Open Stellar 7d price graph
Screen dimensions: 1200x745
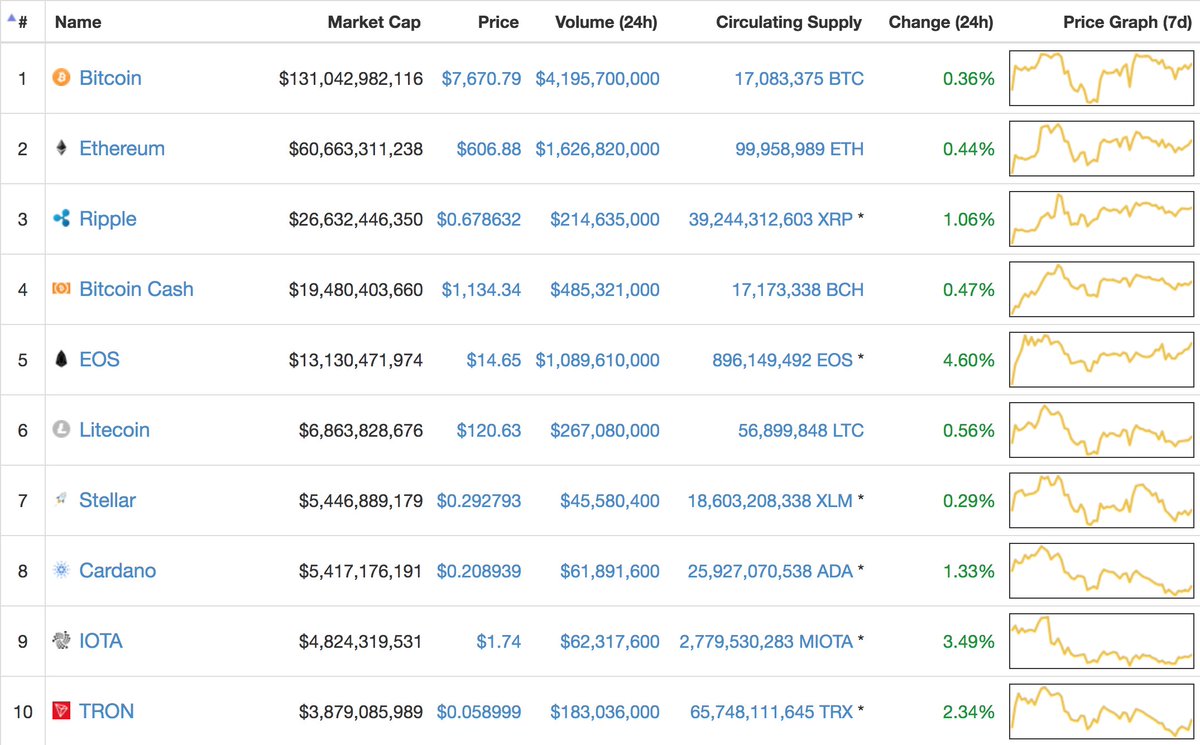click(x=1103, y=500)
